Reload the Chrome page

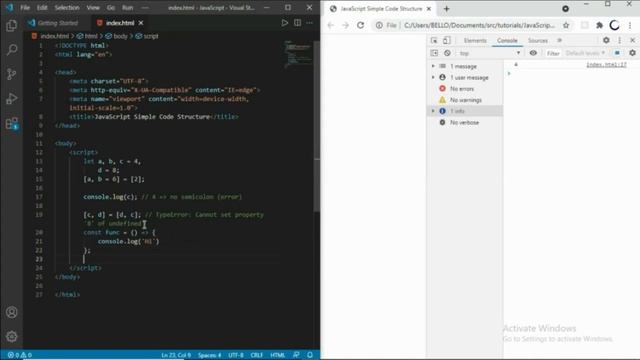360,25
